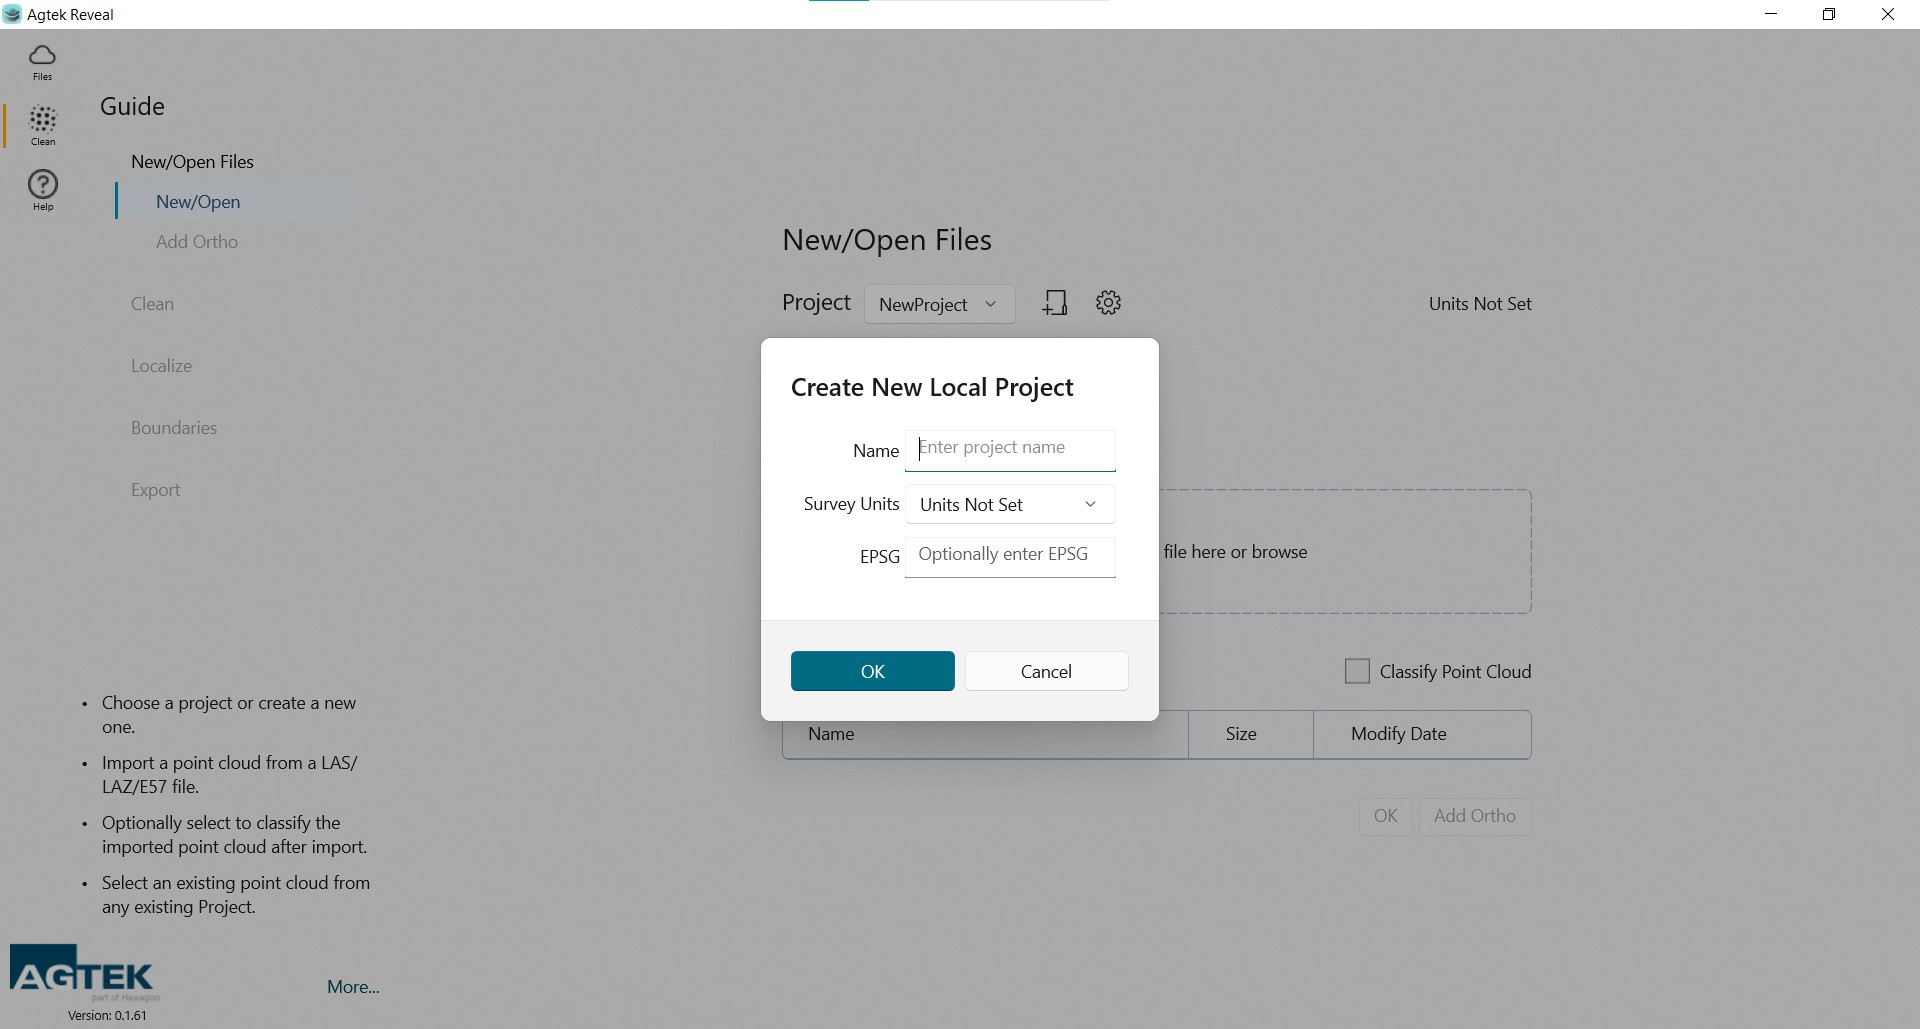Open Help from the sidebar
This screenshot has height=1029, width=1920.
(42, 190)
